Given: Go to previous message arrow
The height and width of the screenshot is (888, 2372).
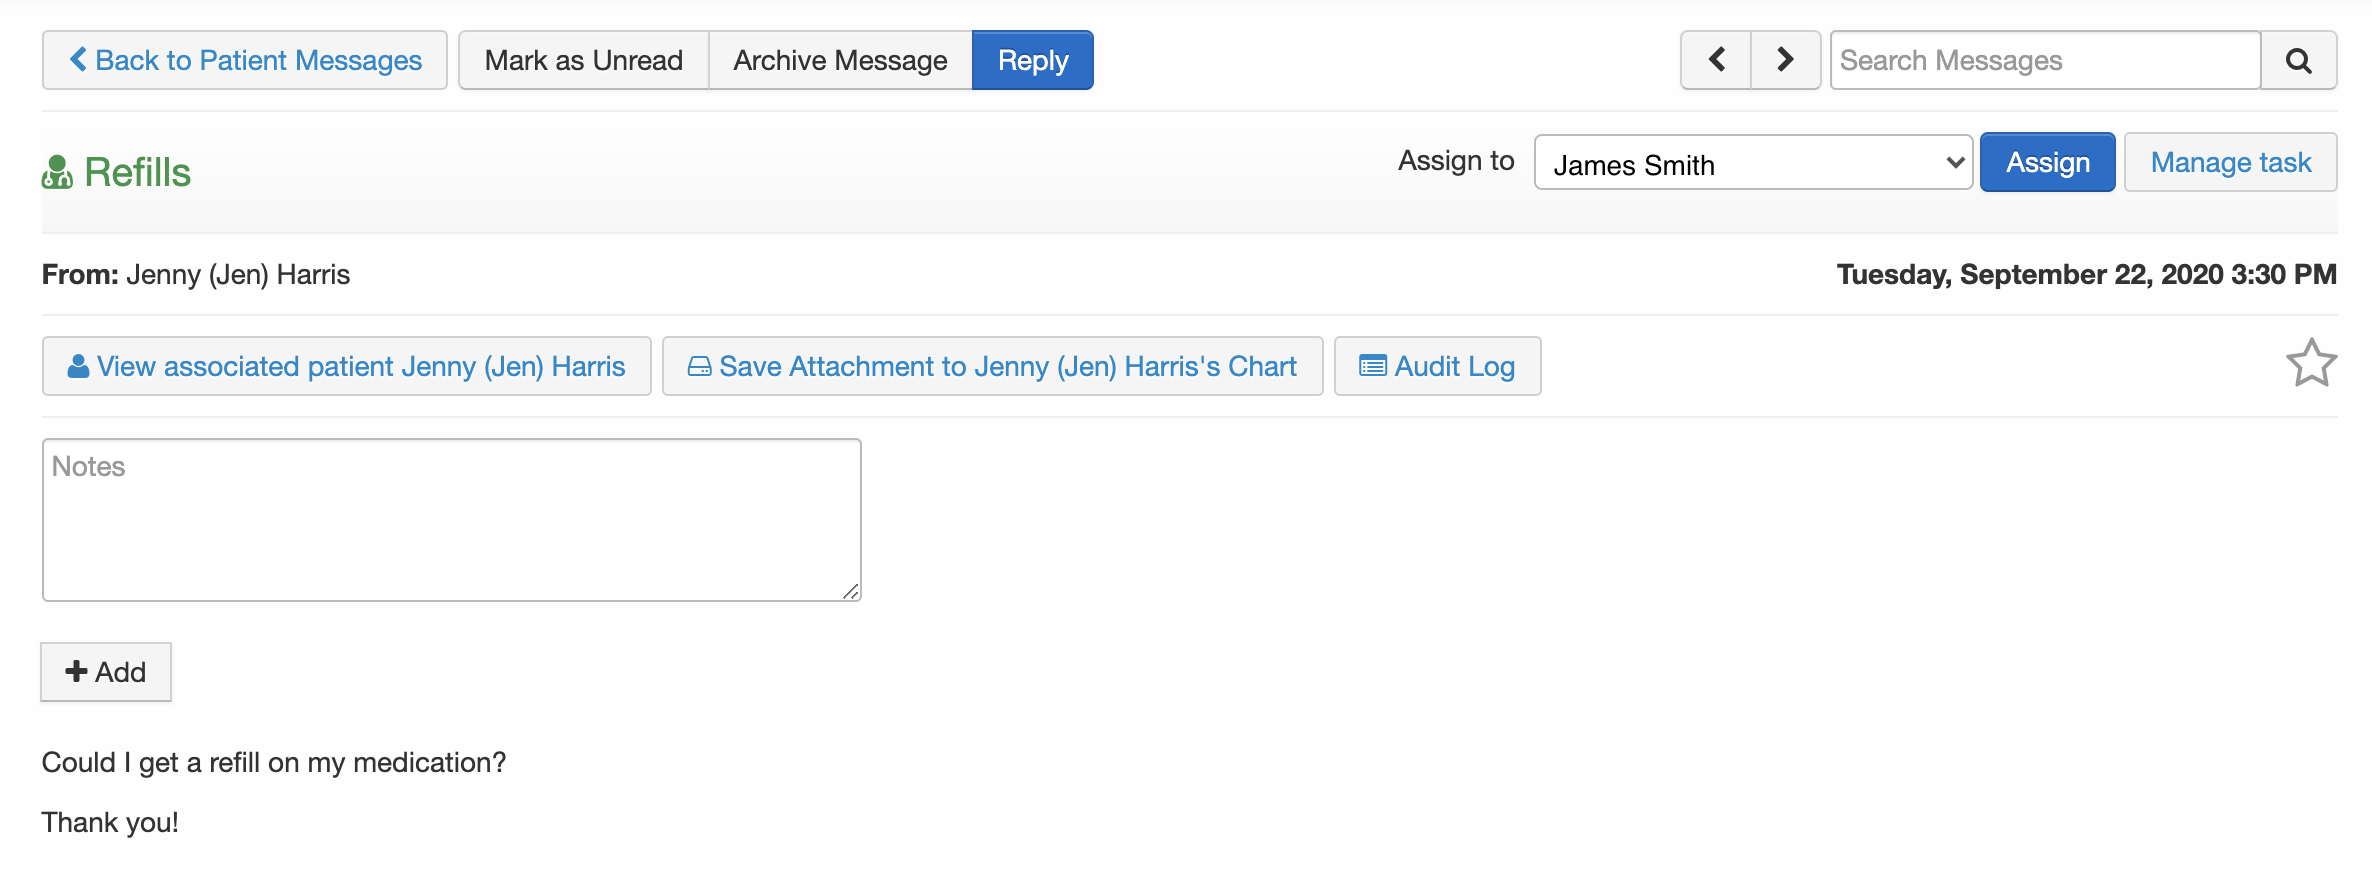Looking at the screenshot, I should (x=1716, y=60).
